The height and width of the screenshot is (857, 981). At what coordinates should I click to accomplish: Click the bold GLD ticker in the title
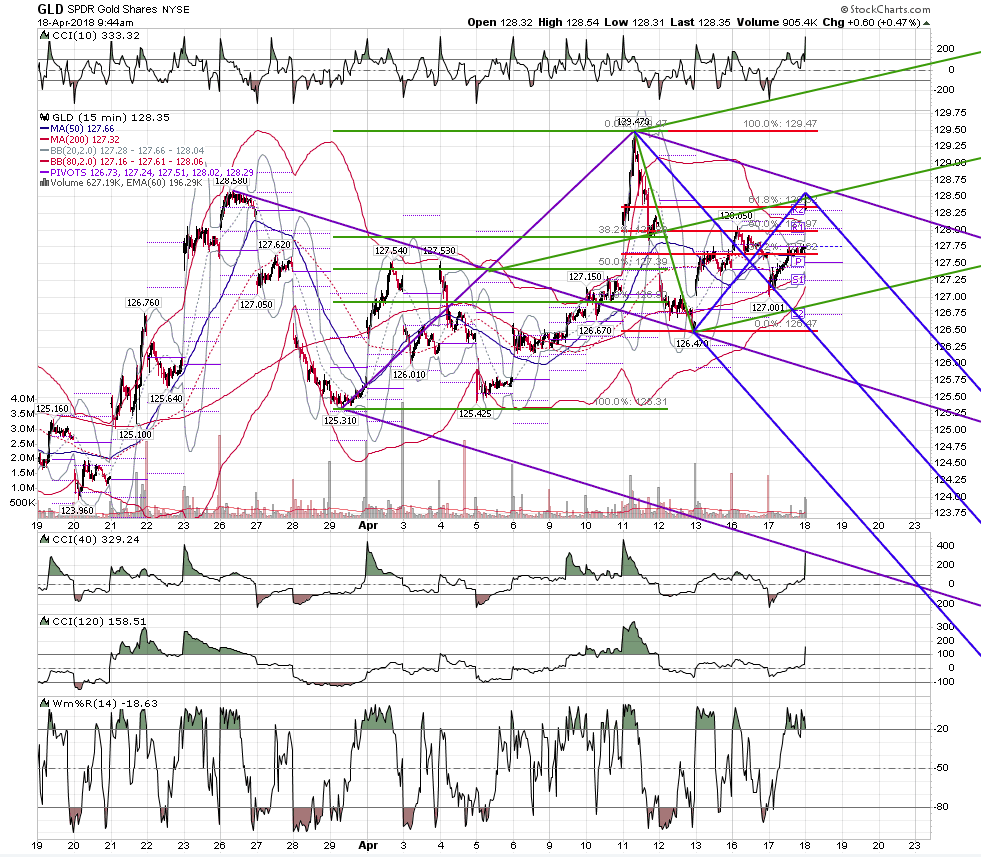pos(51,9)
